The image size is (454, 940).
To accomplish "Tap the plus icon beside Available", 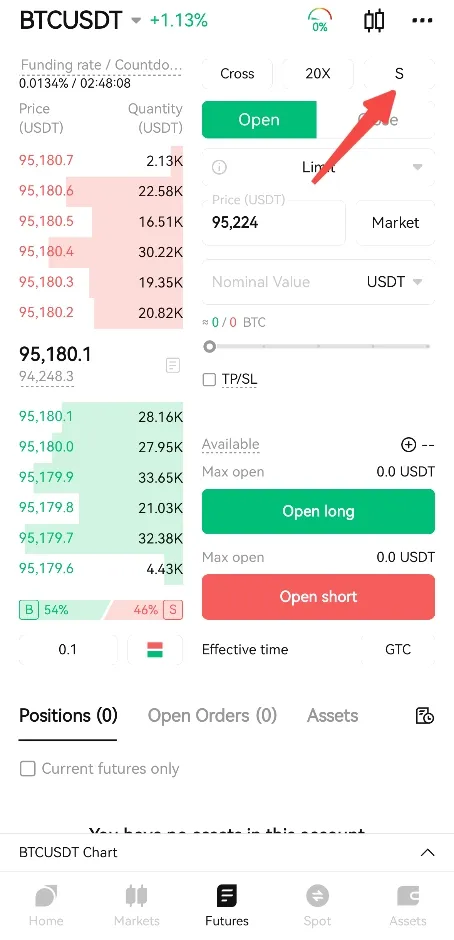I will point(408,444).
